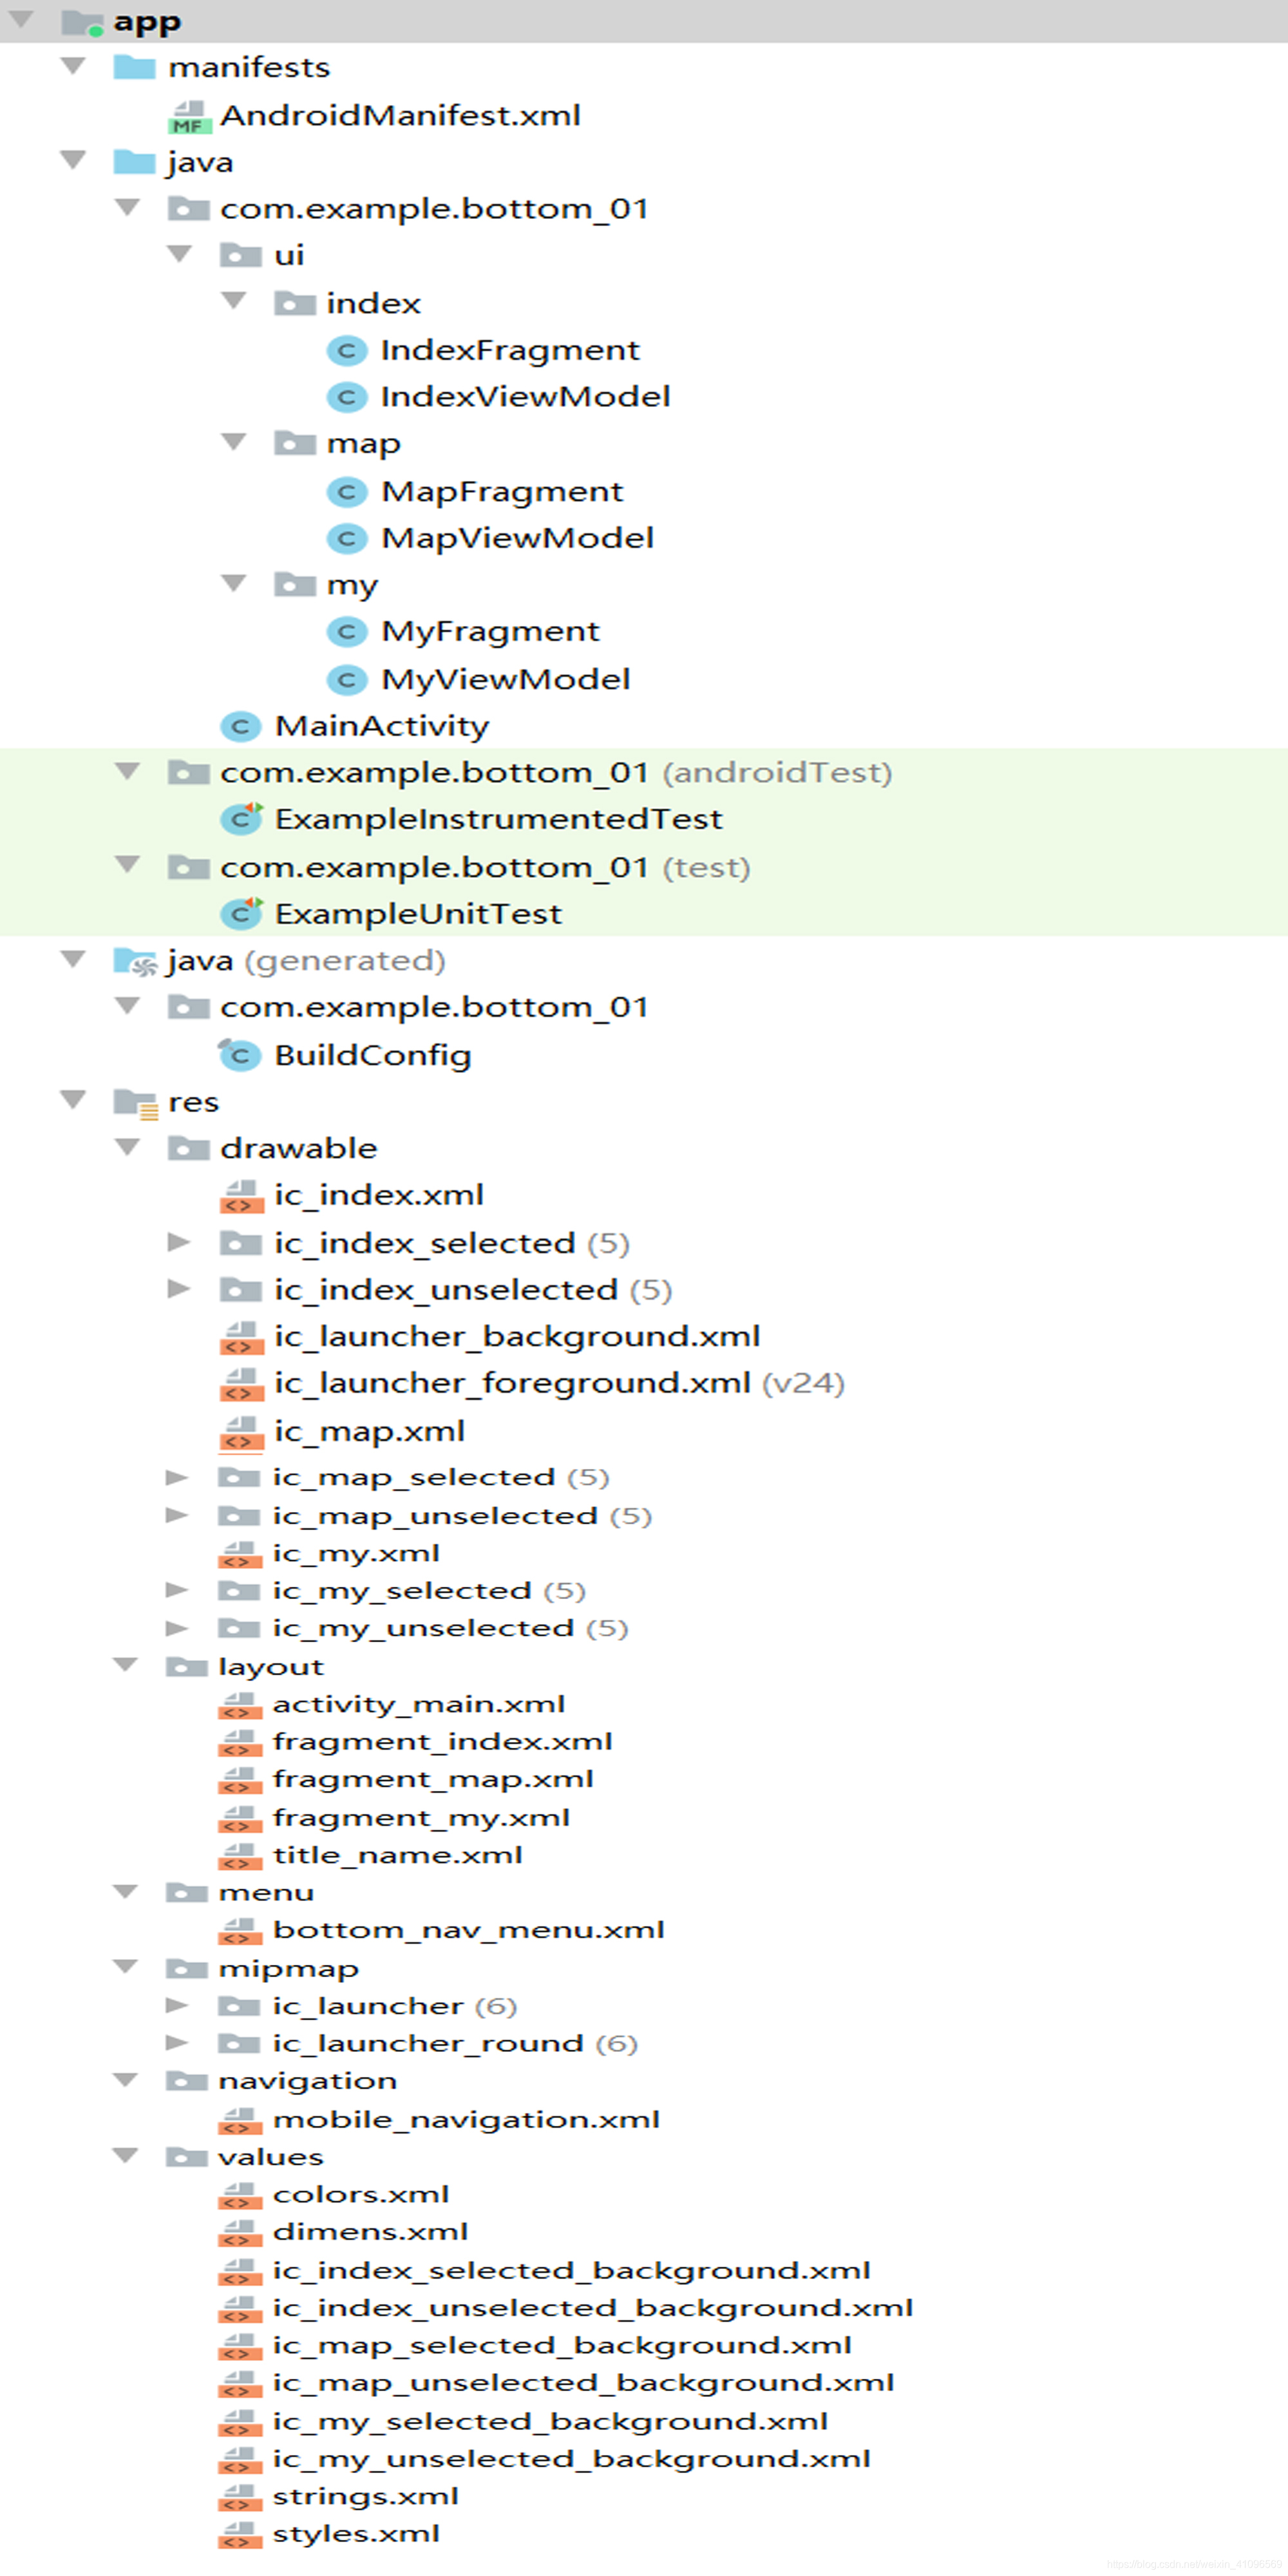Select ic_my_selected_background.xml in values

[550, 2422]
